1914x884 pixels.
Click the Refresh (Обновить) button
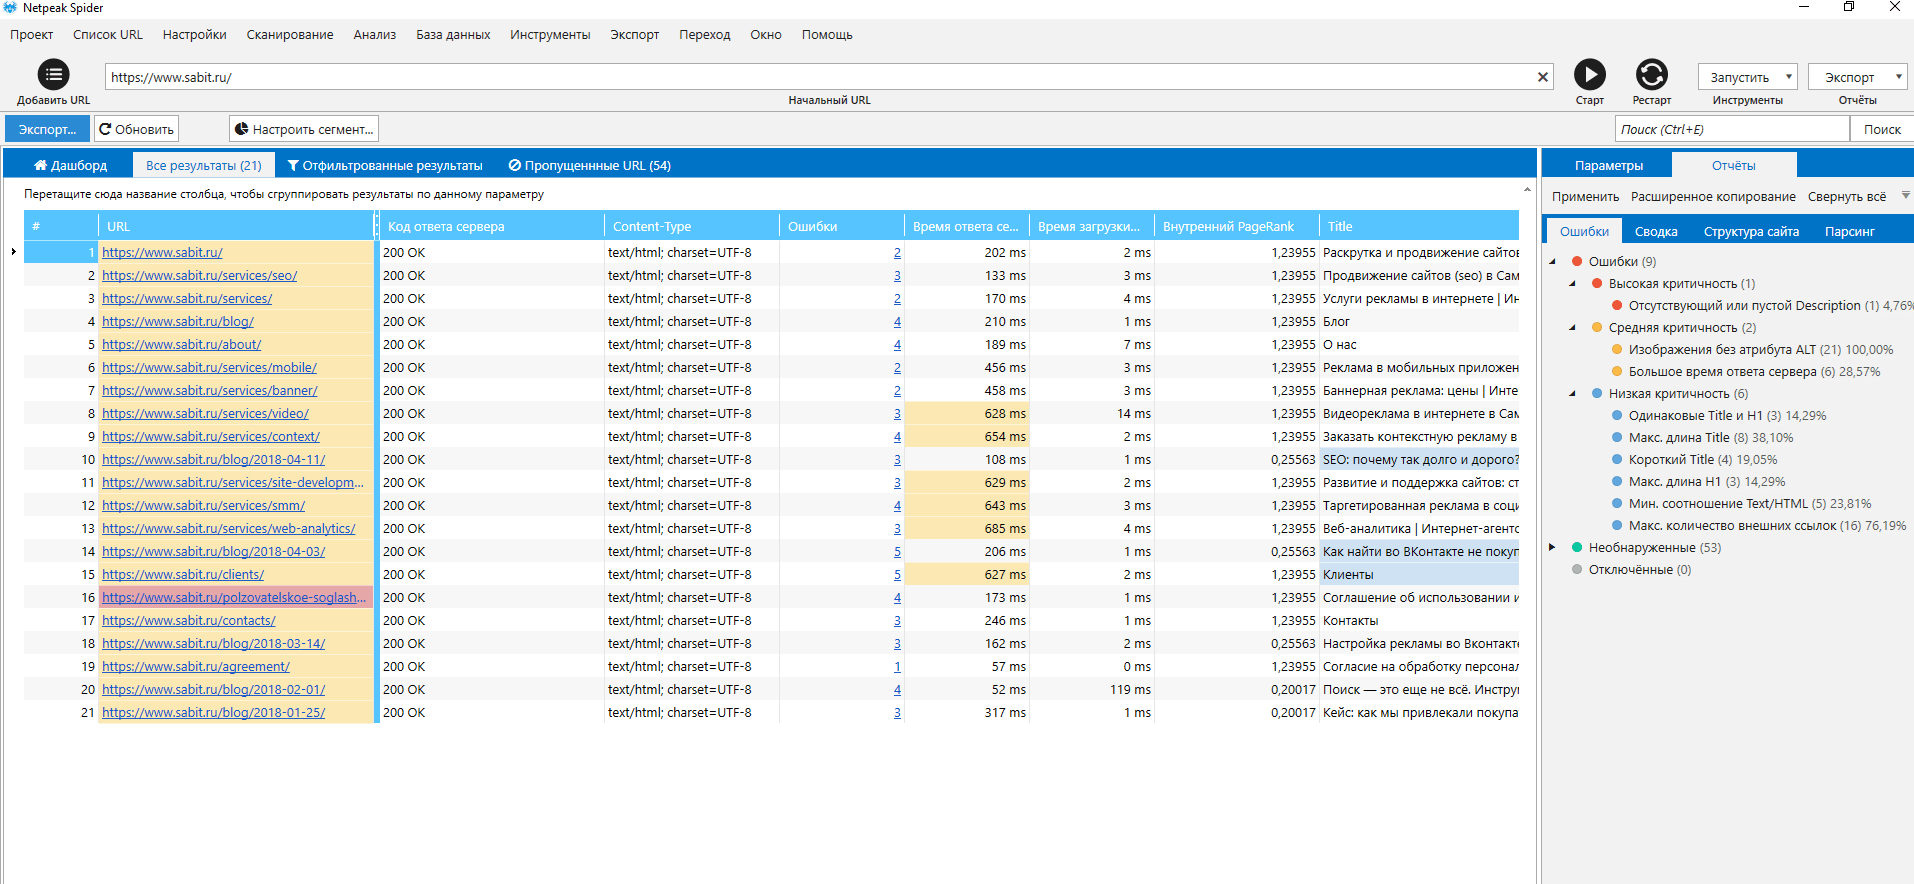(136, 129)
